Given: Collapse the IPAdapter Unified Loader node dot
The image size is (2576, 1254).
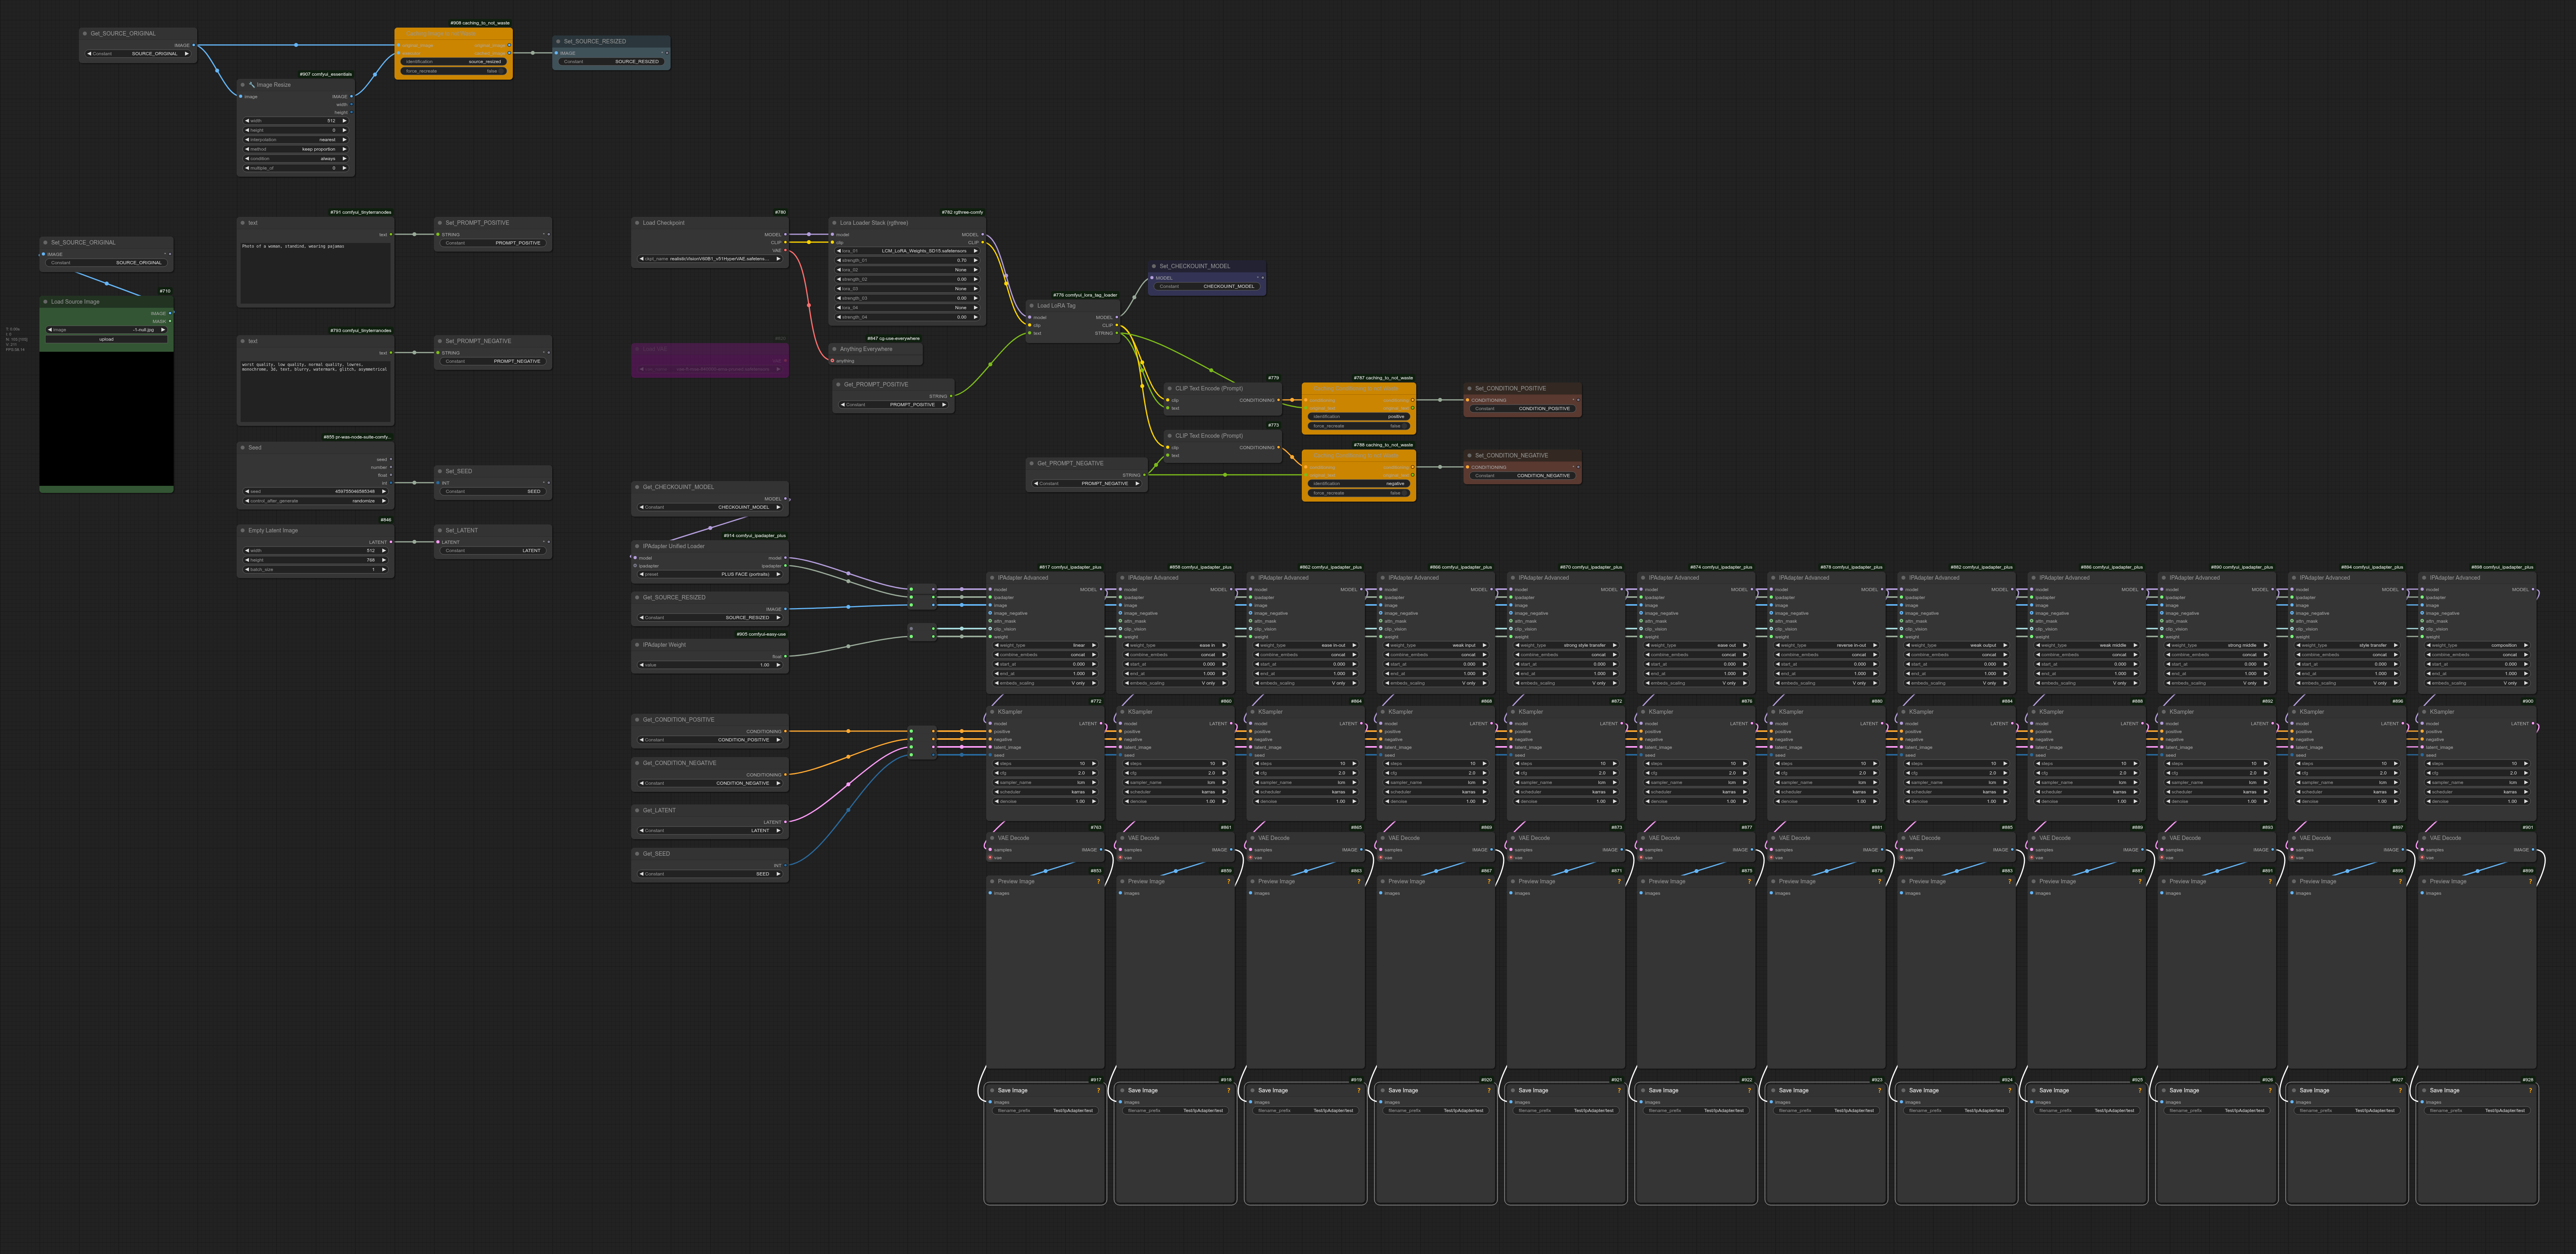Looking at the screenshot, I should tap(637, 546).
